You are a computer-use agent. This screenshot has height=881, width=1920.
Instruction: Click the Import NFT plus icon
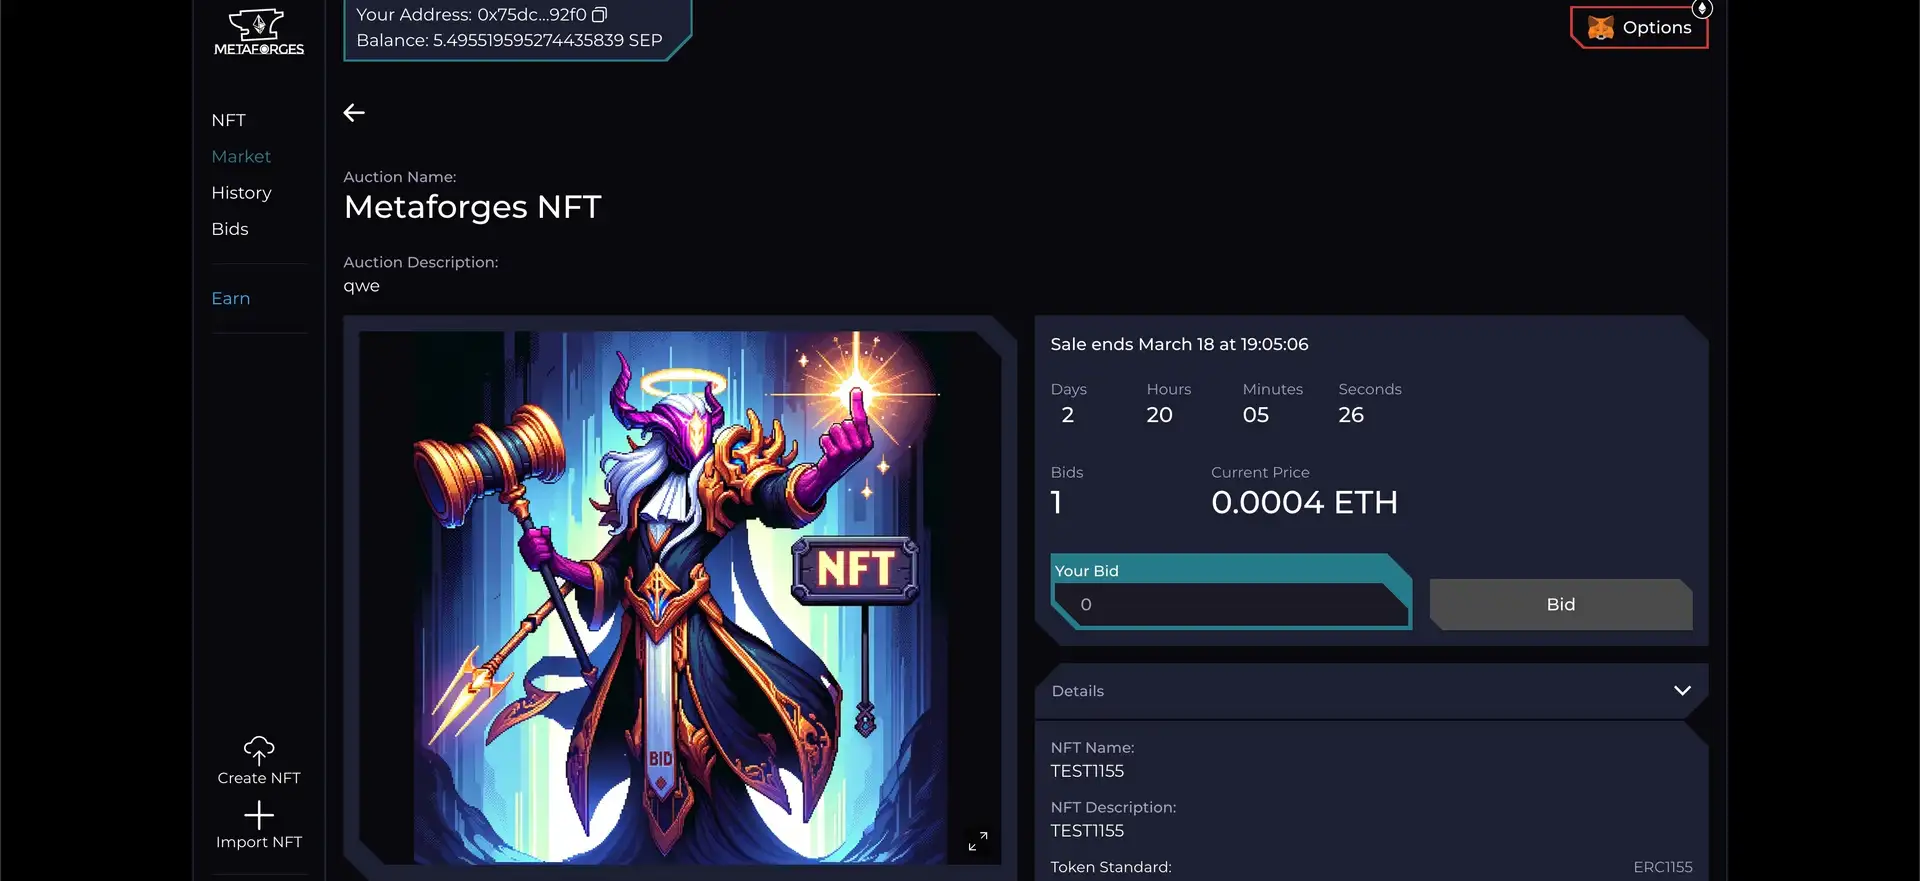[259, 815]
